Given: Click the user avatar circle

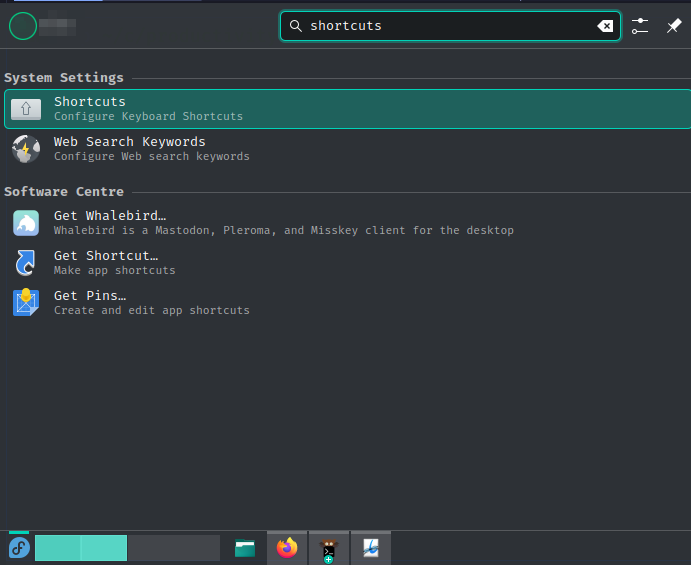Looking at the screenshot, I should click(x=23, y=26).
